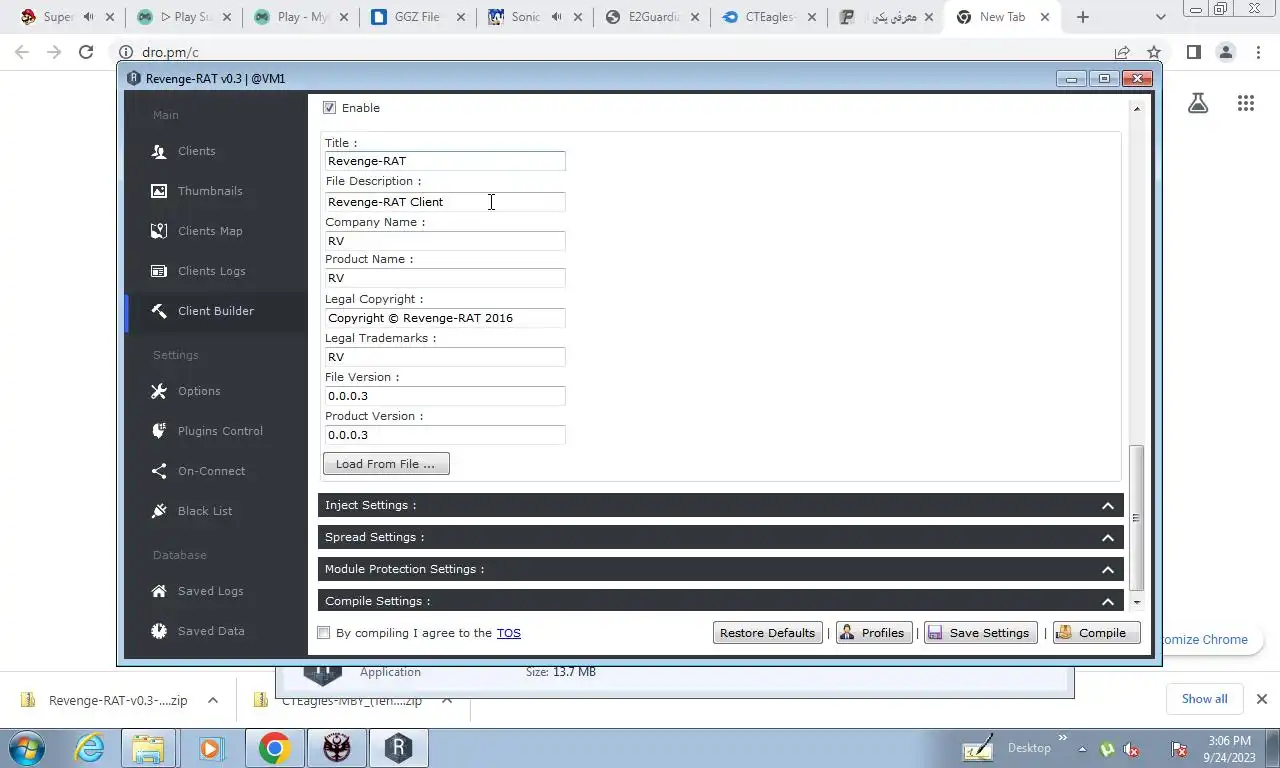Open the Clients sidebar icon
The image size is (1280, 768).
click(x=159, y=151)
